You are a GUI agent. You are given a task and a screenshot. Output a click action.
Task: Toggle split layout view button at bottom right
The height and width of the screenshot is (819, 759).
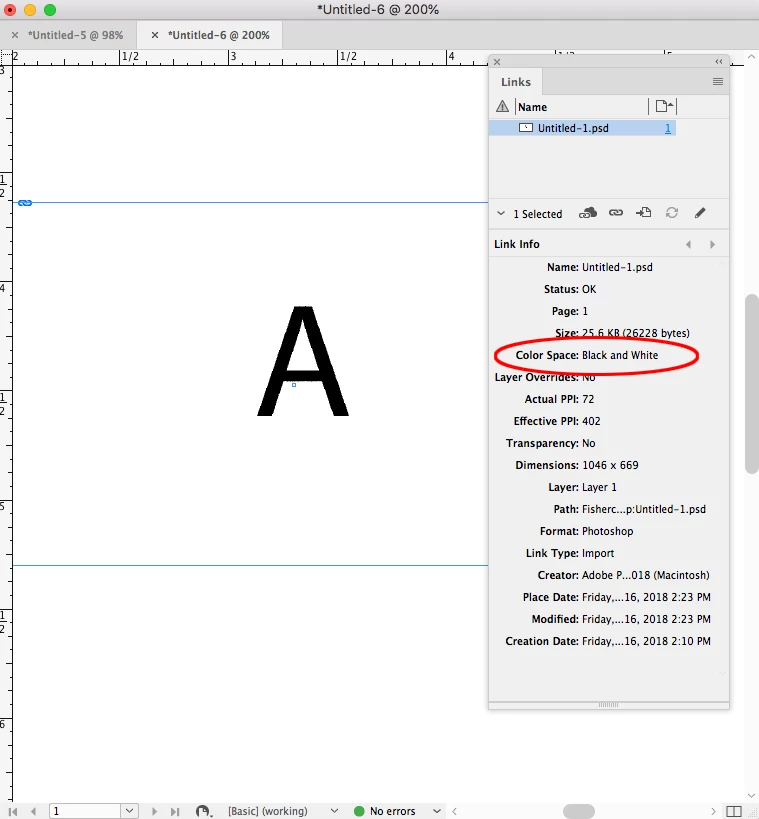coord(734,811)
